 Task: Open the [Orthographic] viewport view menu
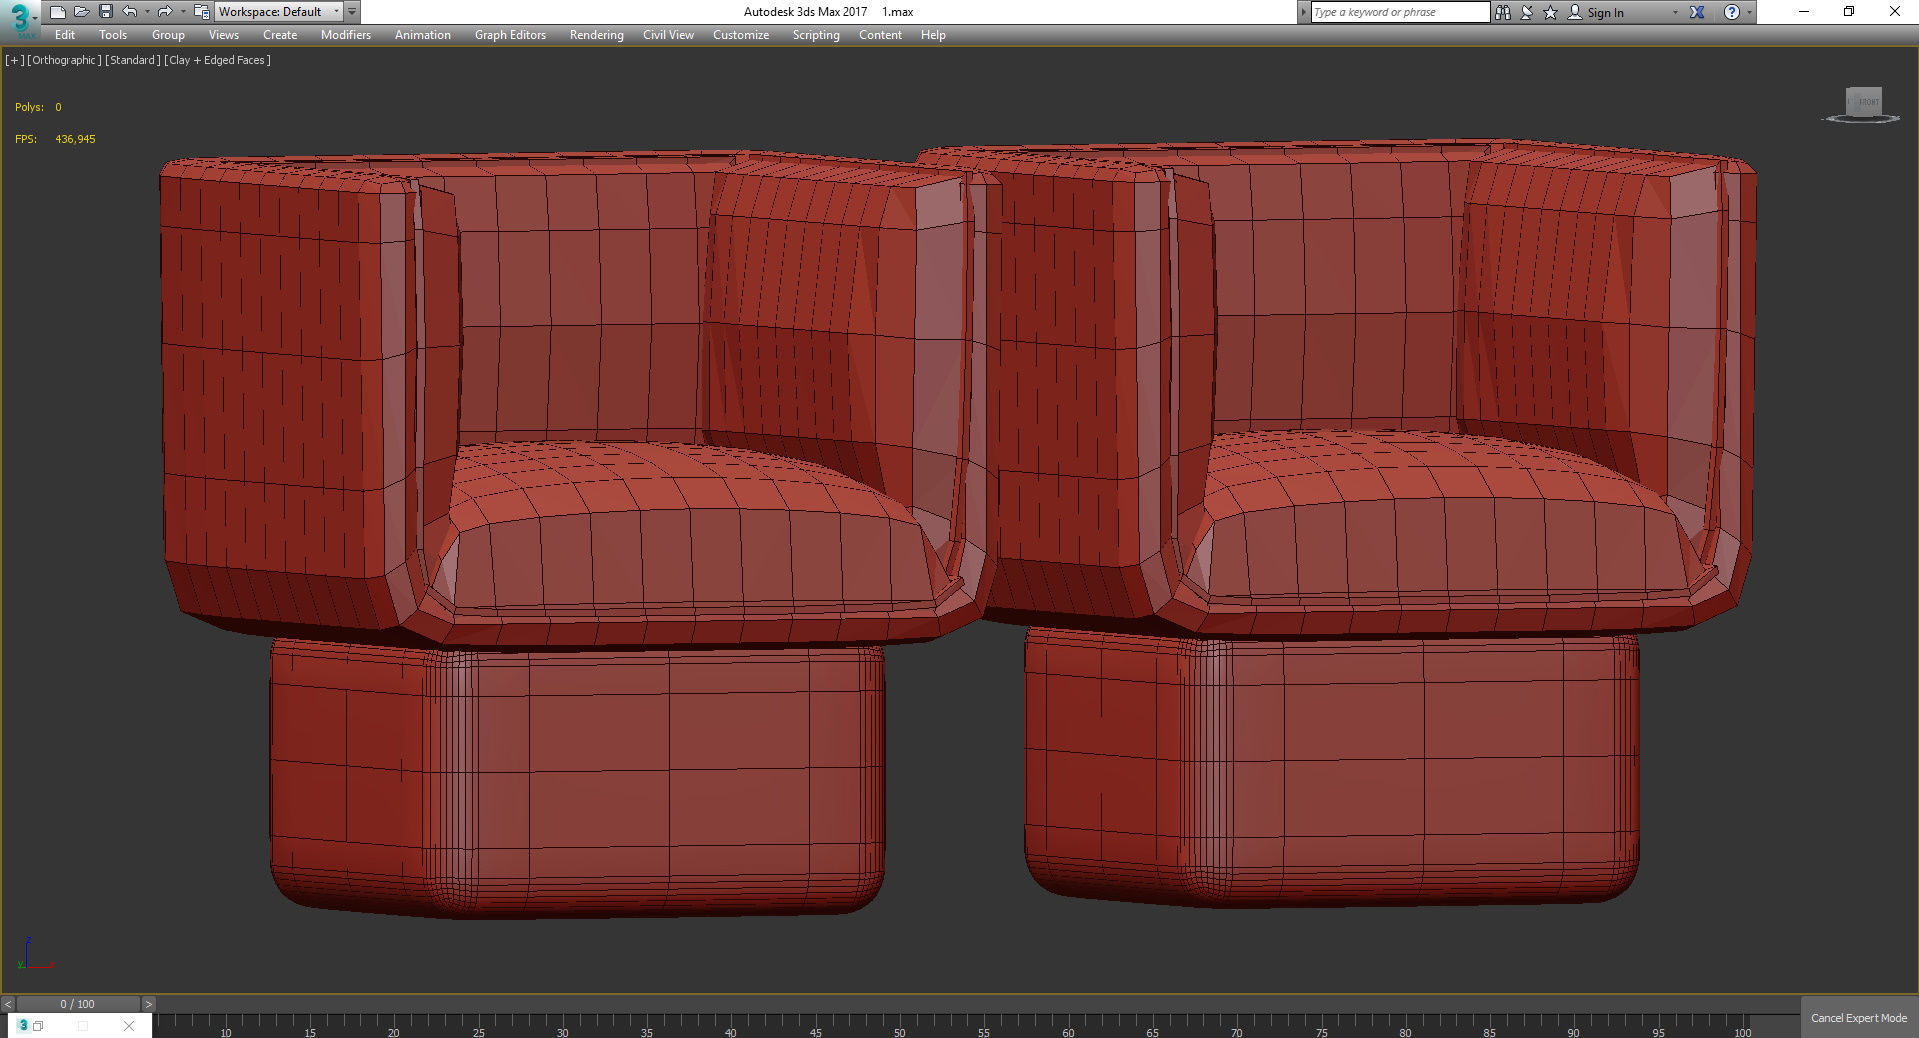tap(65, 60)
